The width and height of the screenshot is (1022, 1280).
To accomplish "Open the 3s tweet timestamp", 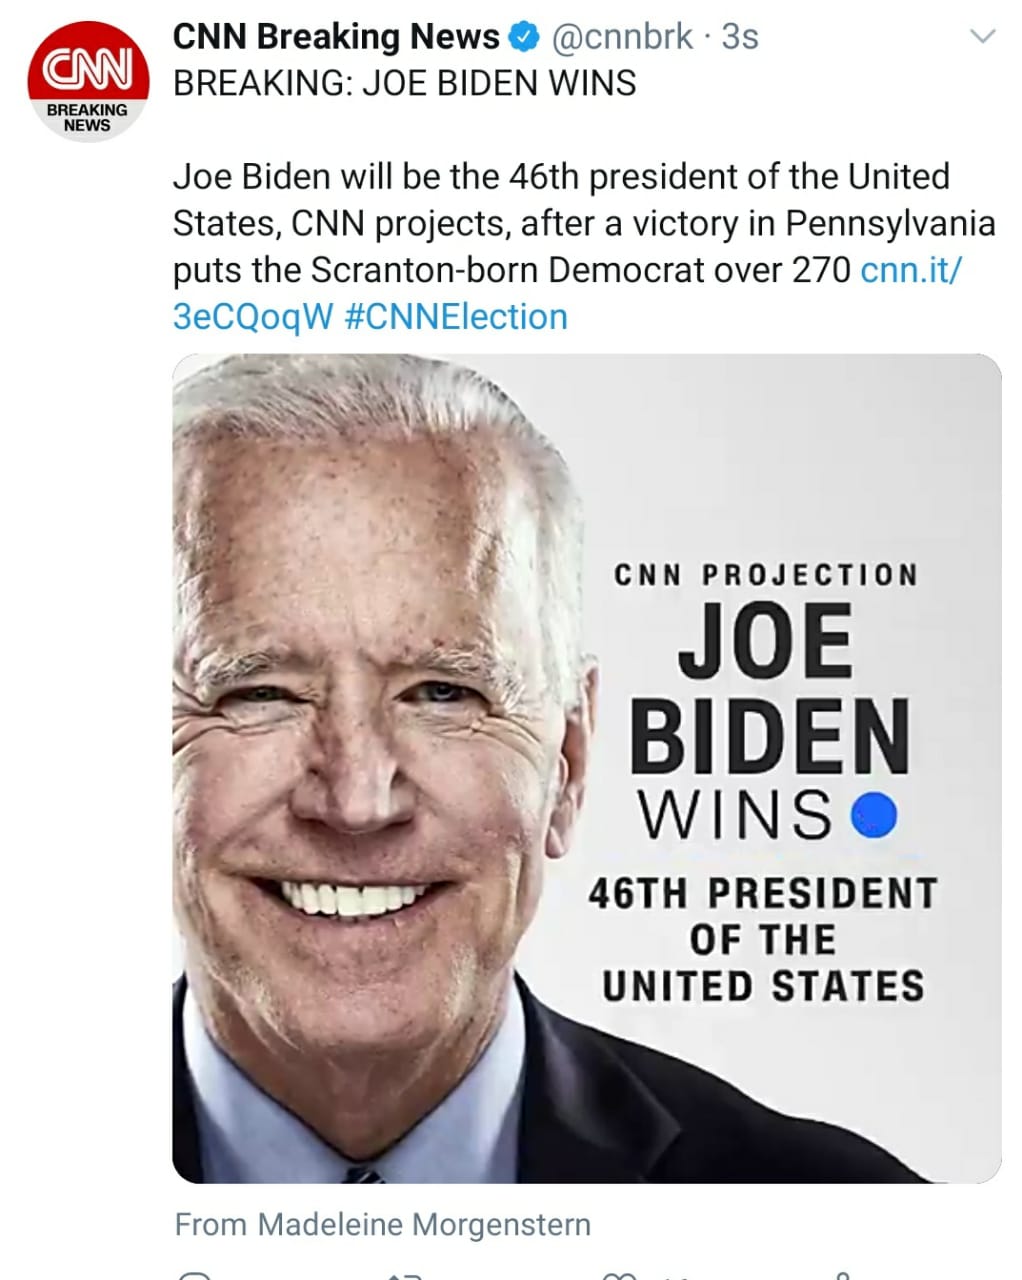I will click(x=740, y=37).
